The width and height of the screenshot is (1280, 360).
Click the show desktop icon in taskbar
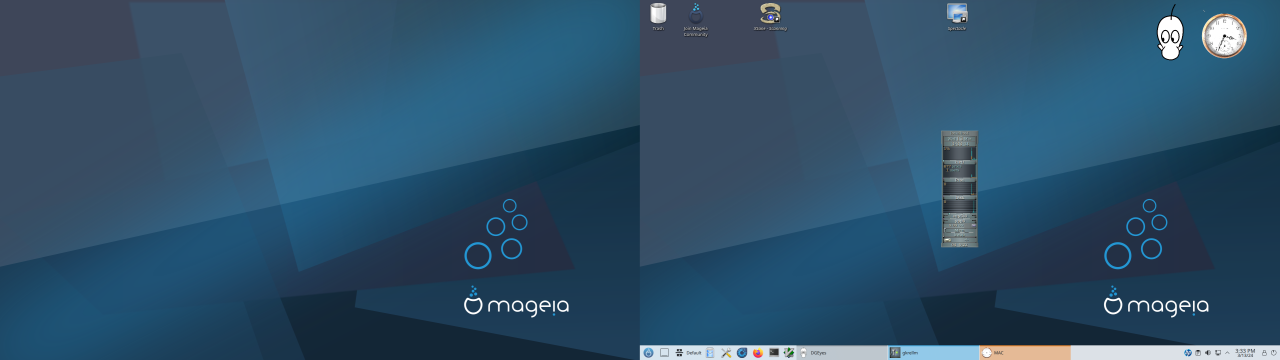tap(664, 353)
